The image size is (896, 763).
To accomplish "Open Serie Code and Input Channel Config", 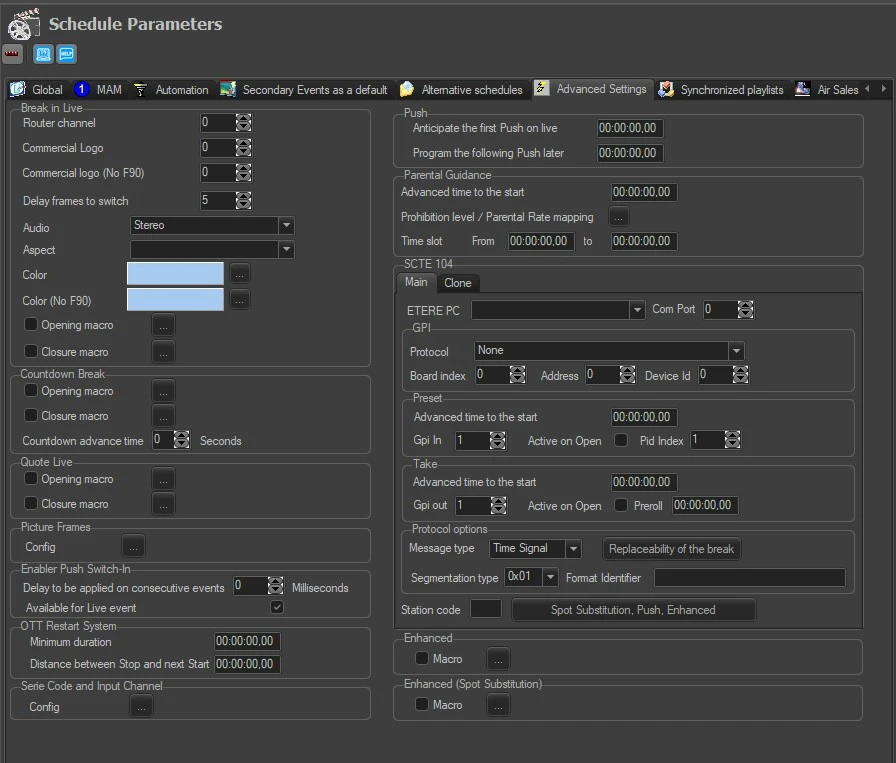I will 141,706.
